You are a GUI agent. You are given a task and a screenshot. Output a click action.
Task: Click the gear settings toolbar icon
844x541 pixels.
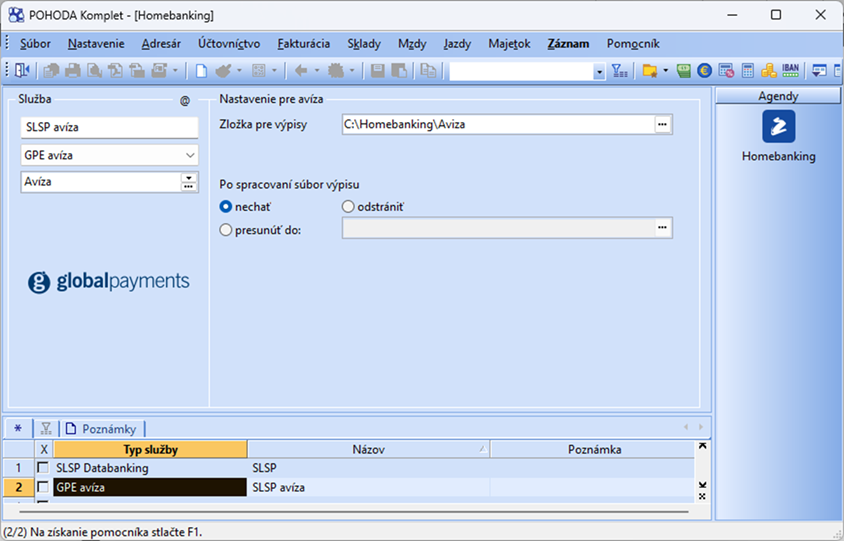336,71
